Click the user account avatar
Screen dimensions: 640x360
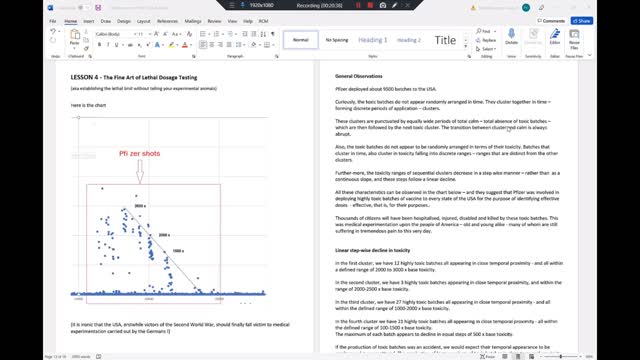[526, 7]
